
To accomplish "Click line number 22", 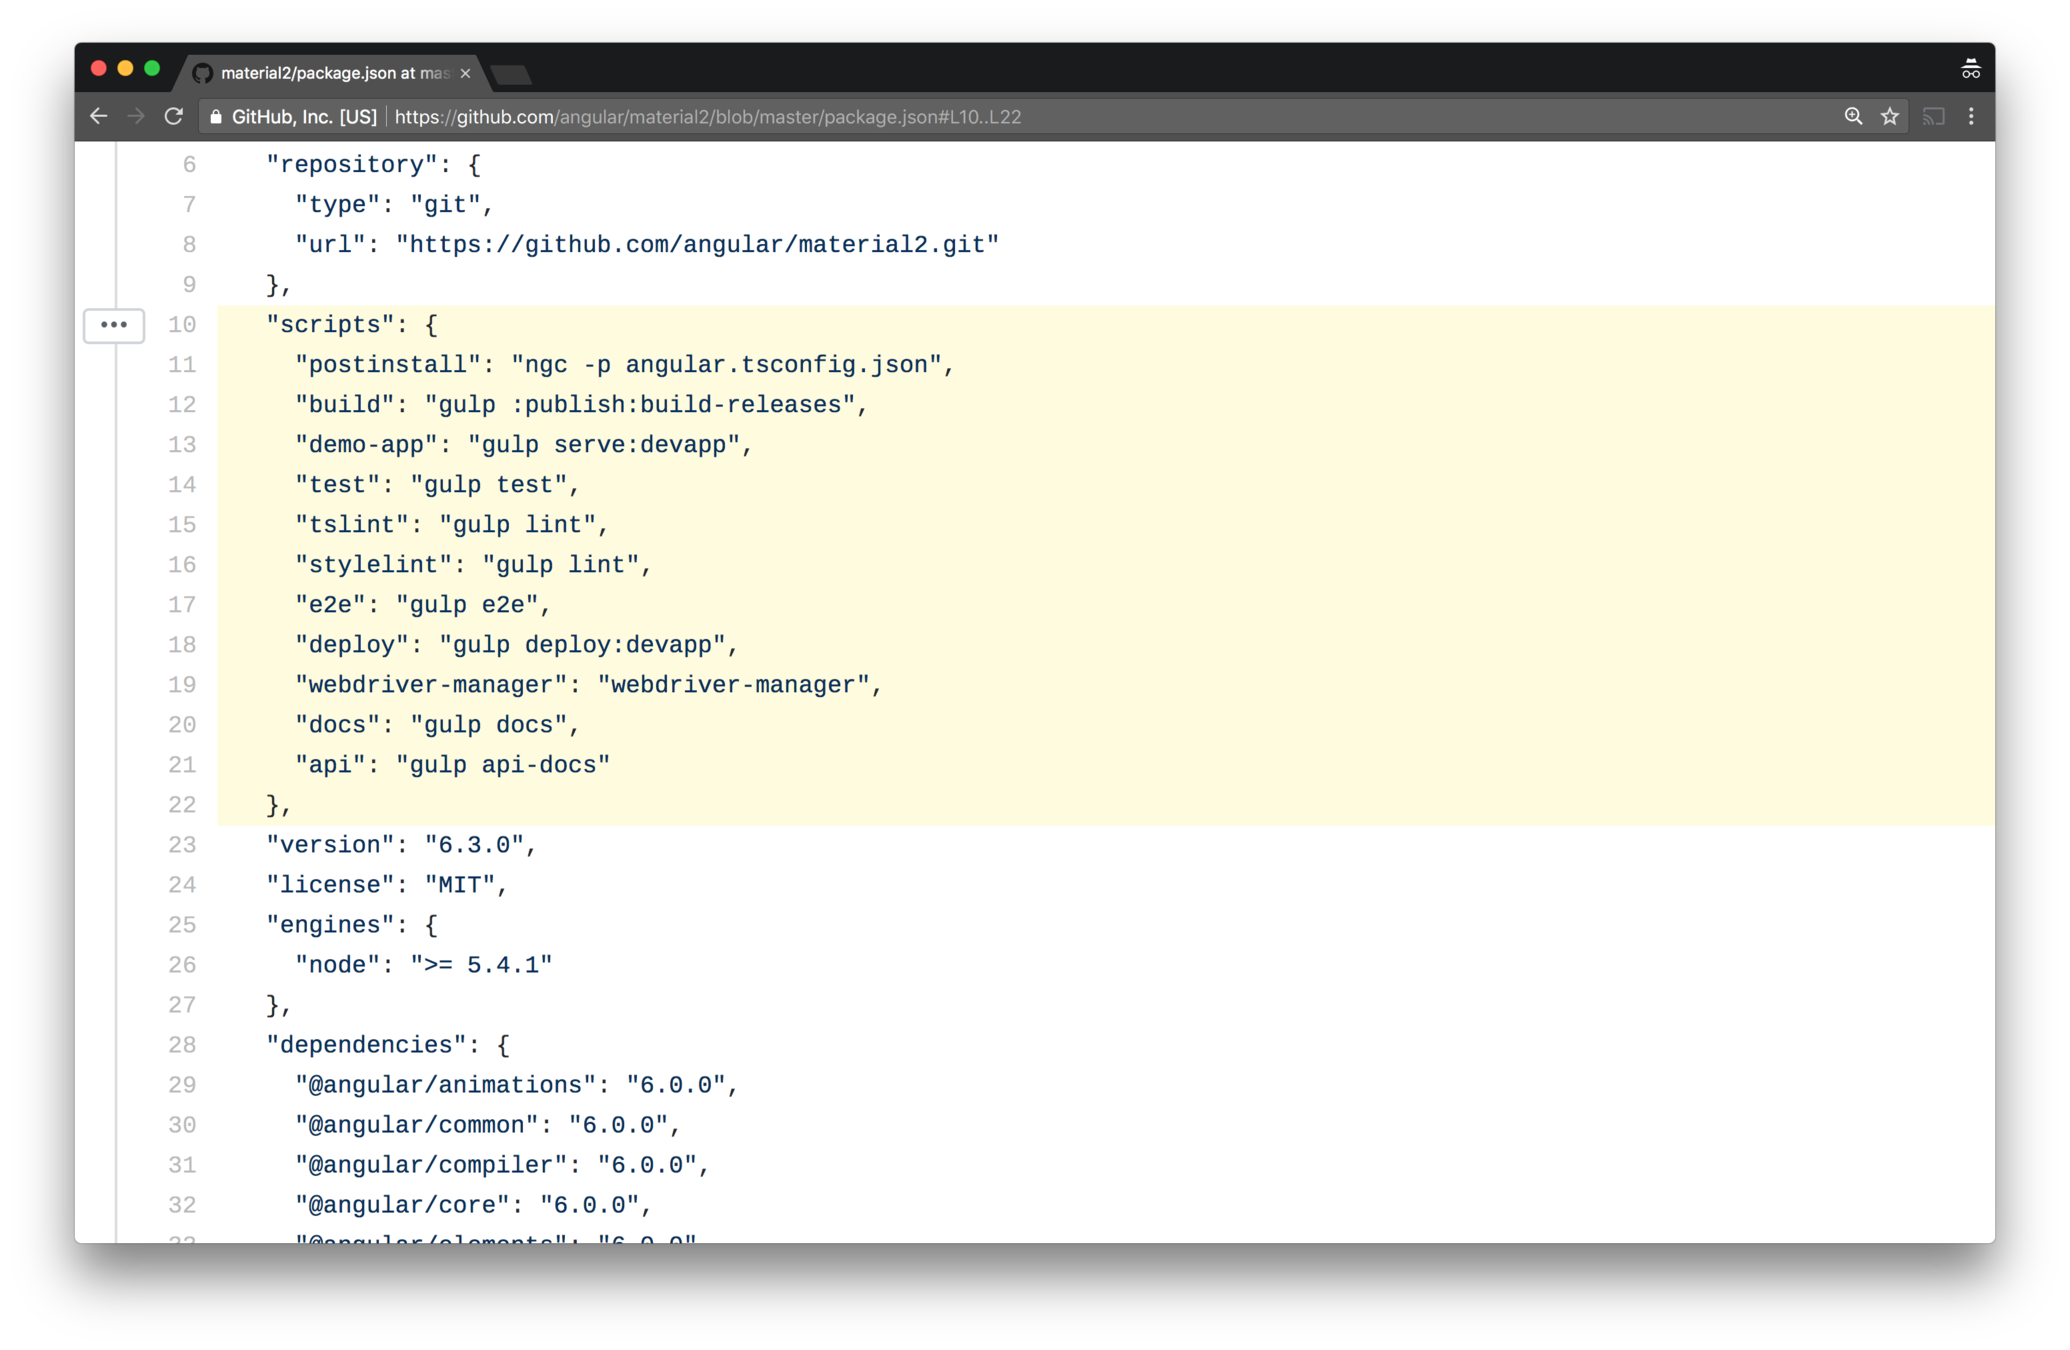I will 182,805.
